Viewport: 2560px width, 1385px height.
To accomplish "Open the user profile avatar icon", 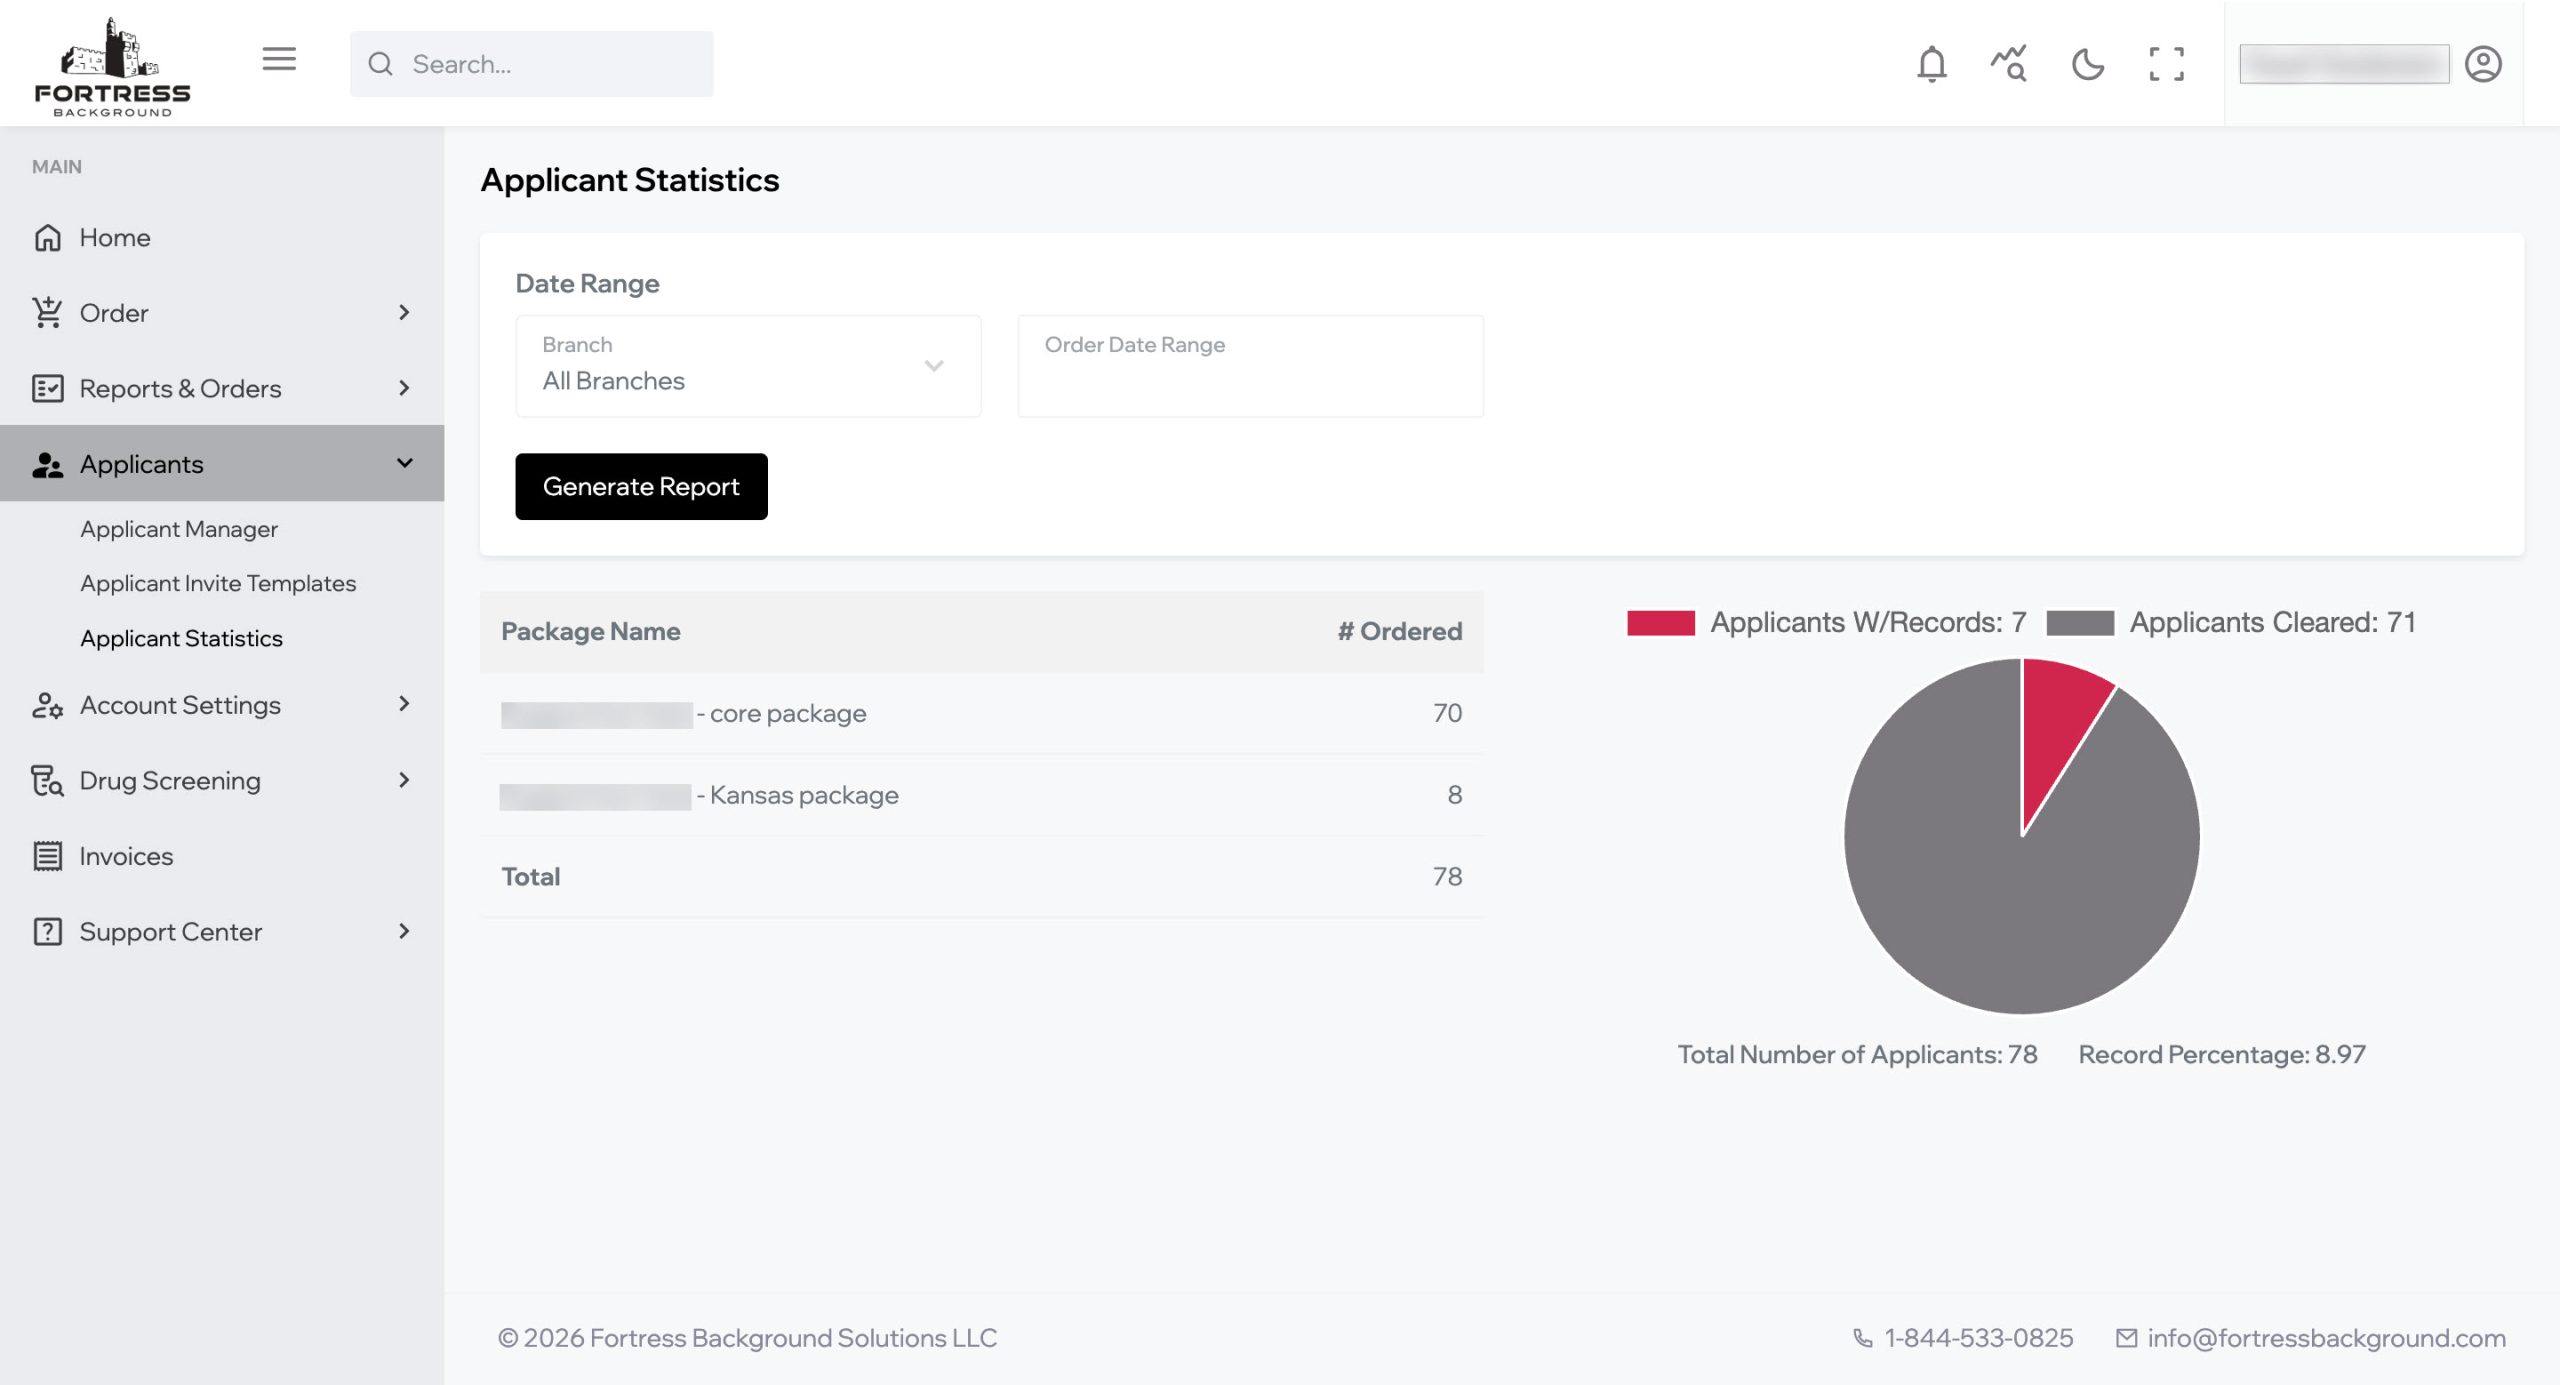I will (x=2482, y=64).
